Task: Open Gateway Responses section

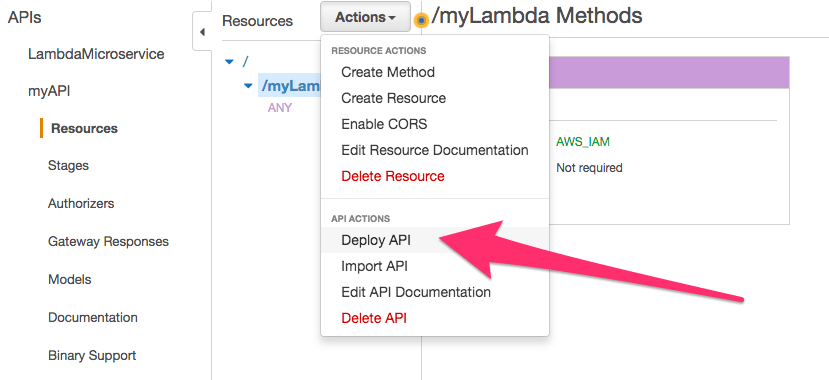Action: click(108, 242)
